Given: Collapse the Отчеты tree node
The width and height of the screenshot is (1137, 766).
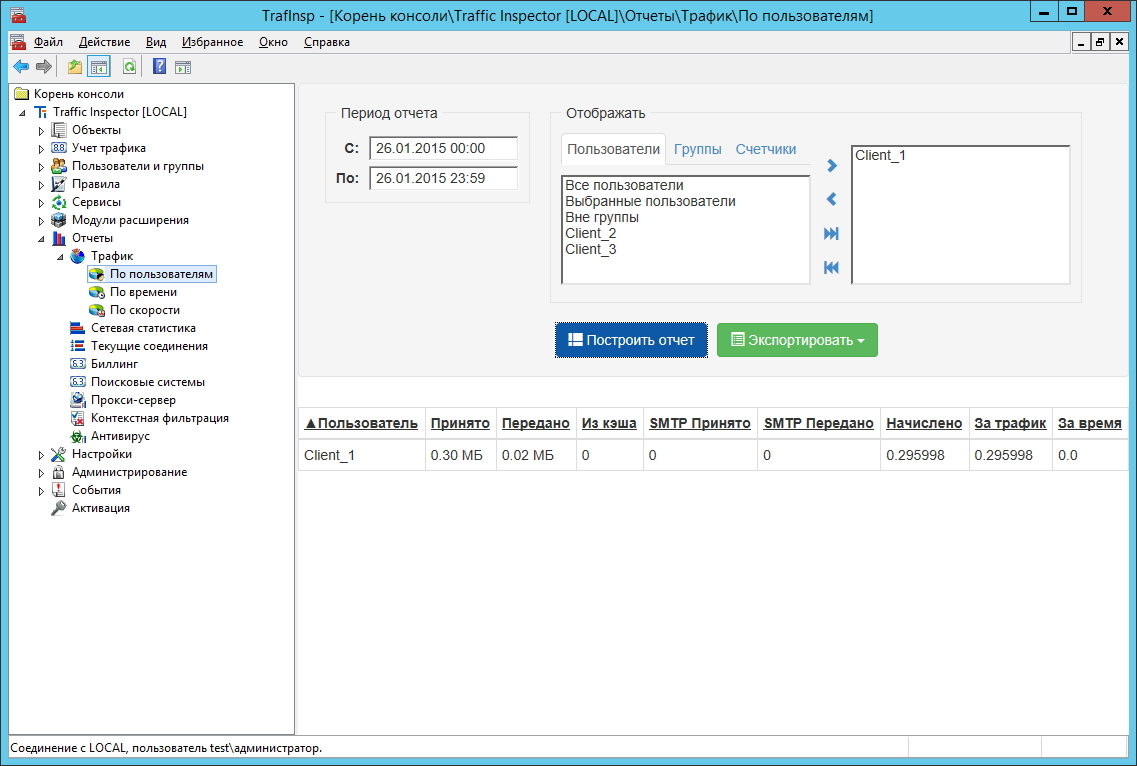Looking at the screenshot, I should pos(41,239).
